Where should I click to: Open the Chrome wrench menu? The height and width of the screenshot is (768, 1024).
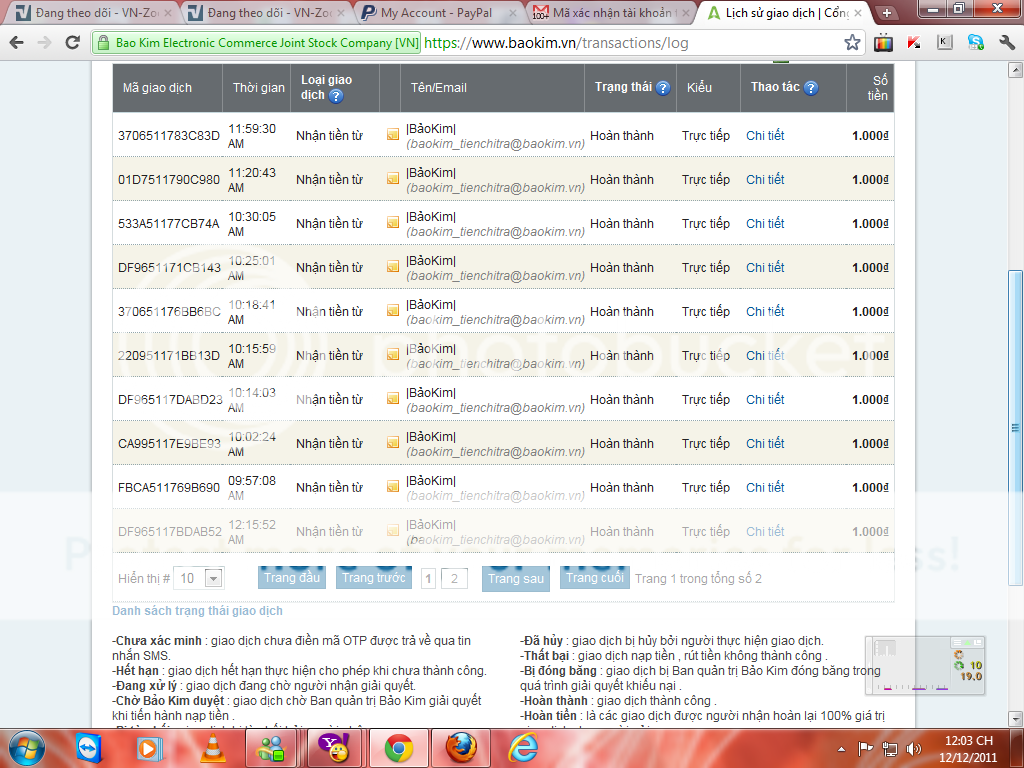pos(1006,43)
